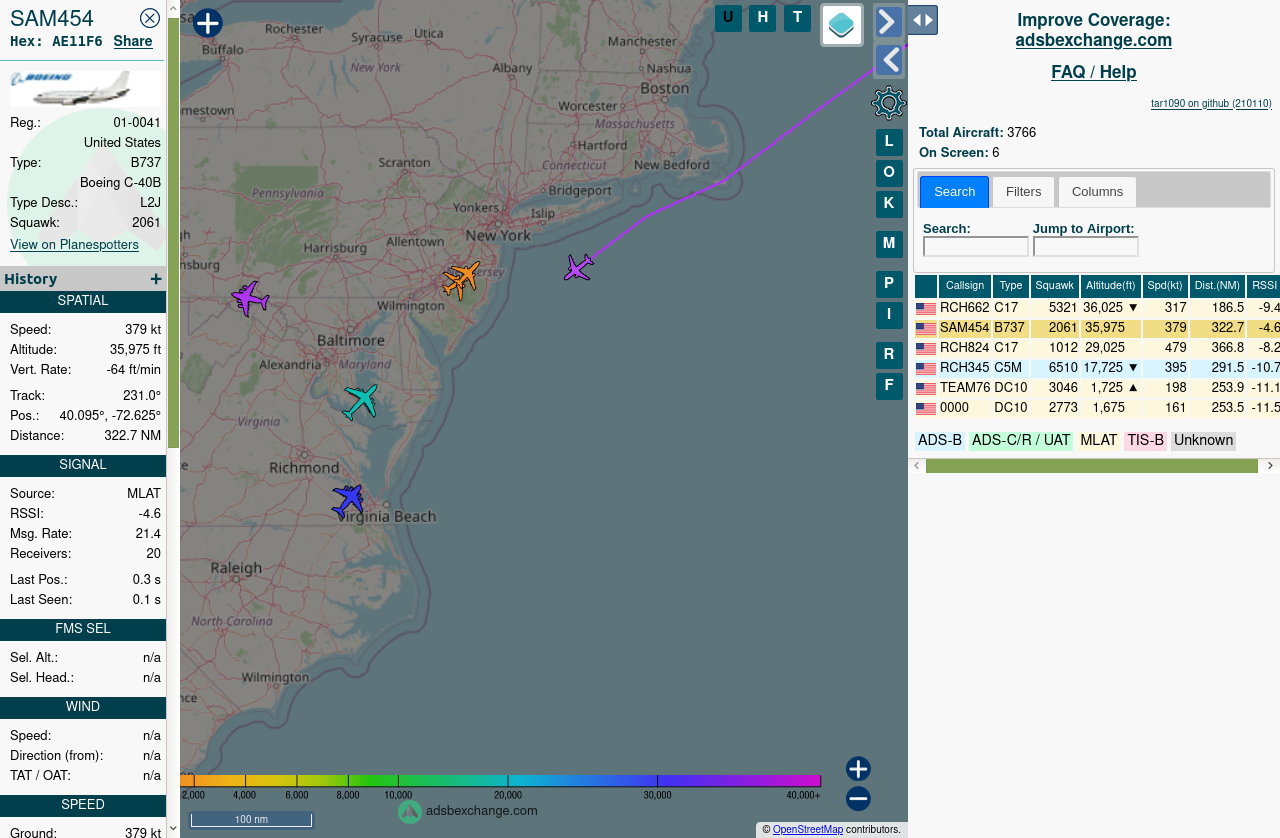The width and height of the screenshot is (1280, 838).
Task: Toggle the I map option button
Action: click(889, 315)
